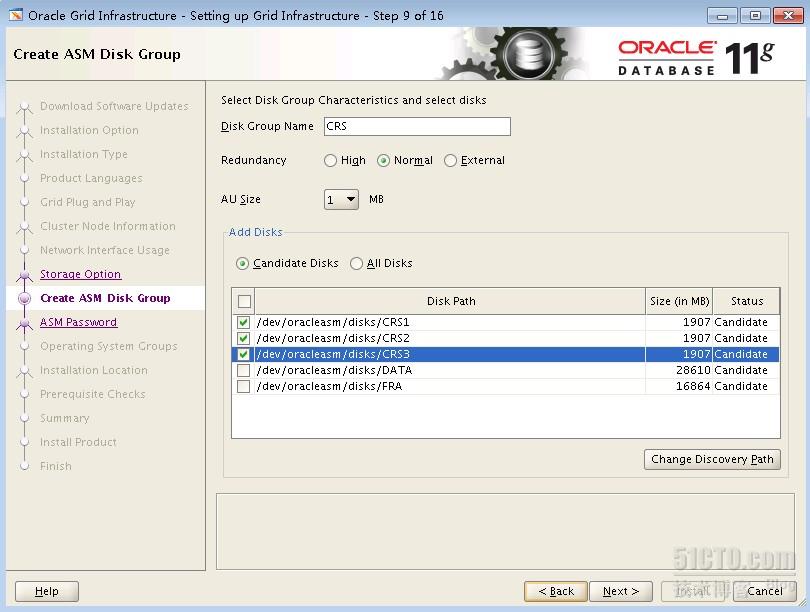The image size is (810, 612).
Task: Click the Size (in MB) column header
Action: tap(679, 301)
